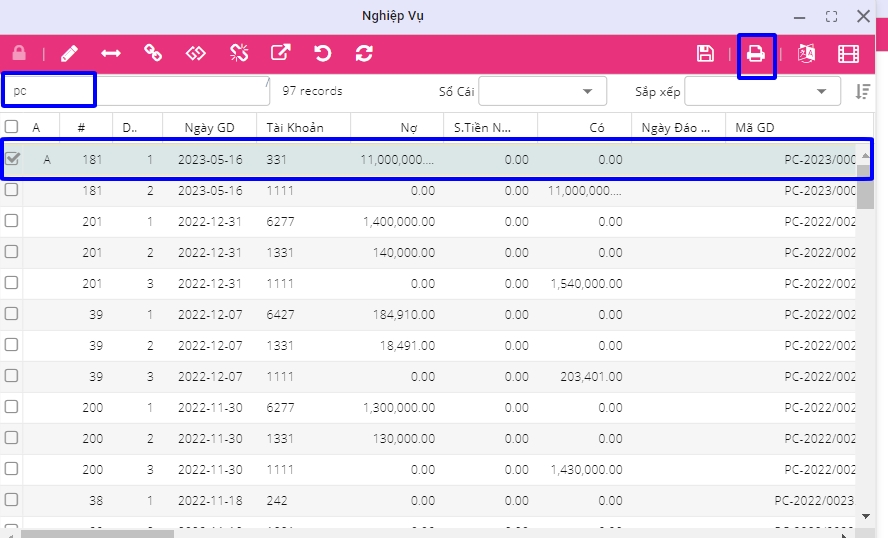
Task: Click the horizontal double-arrow icon
Action: (111, 54)
